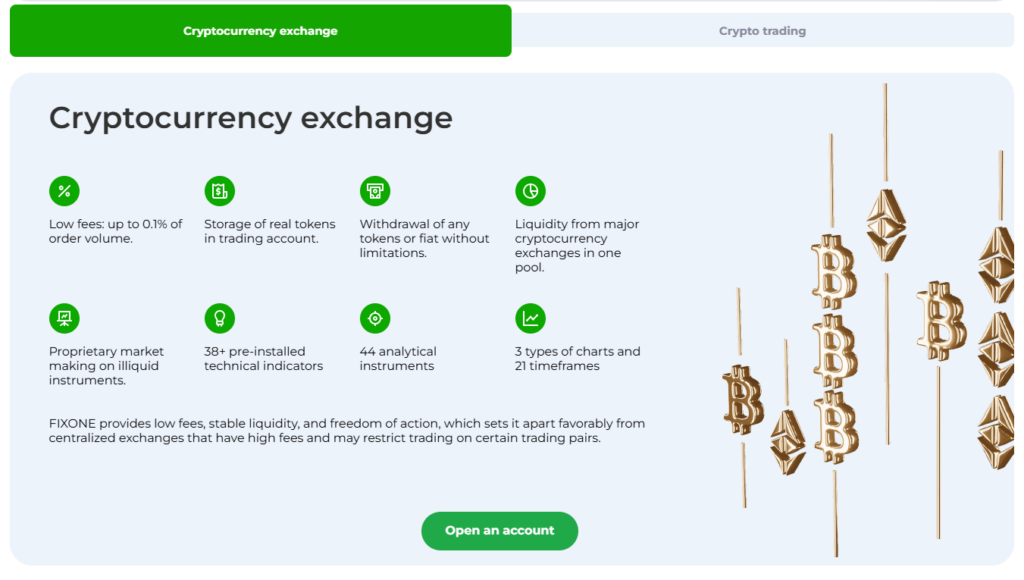Switch to the Crypto trading tab
1024x580 pixels.
tap(762, 31)
